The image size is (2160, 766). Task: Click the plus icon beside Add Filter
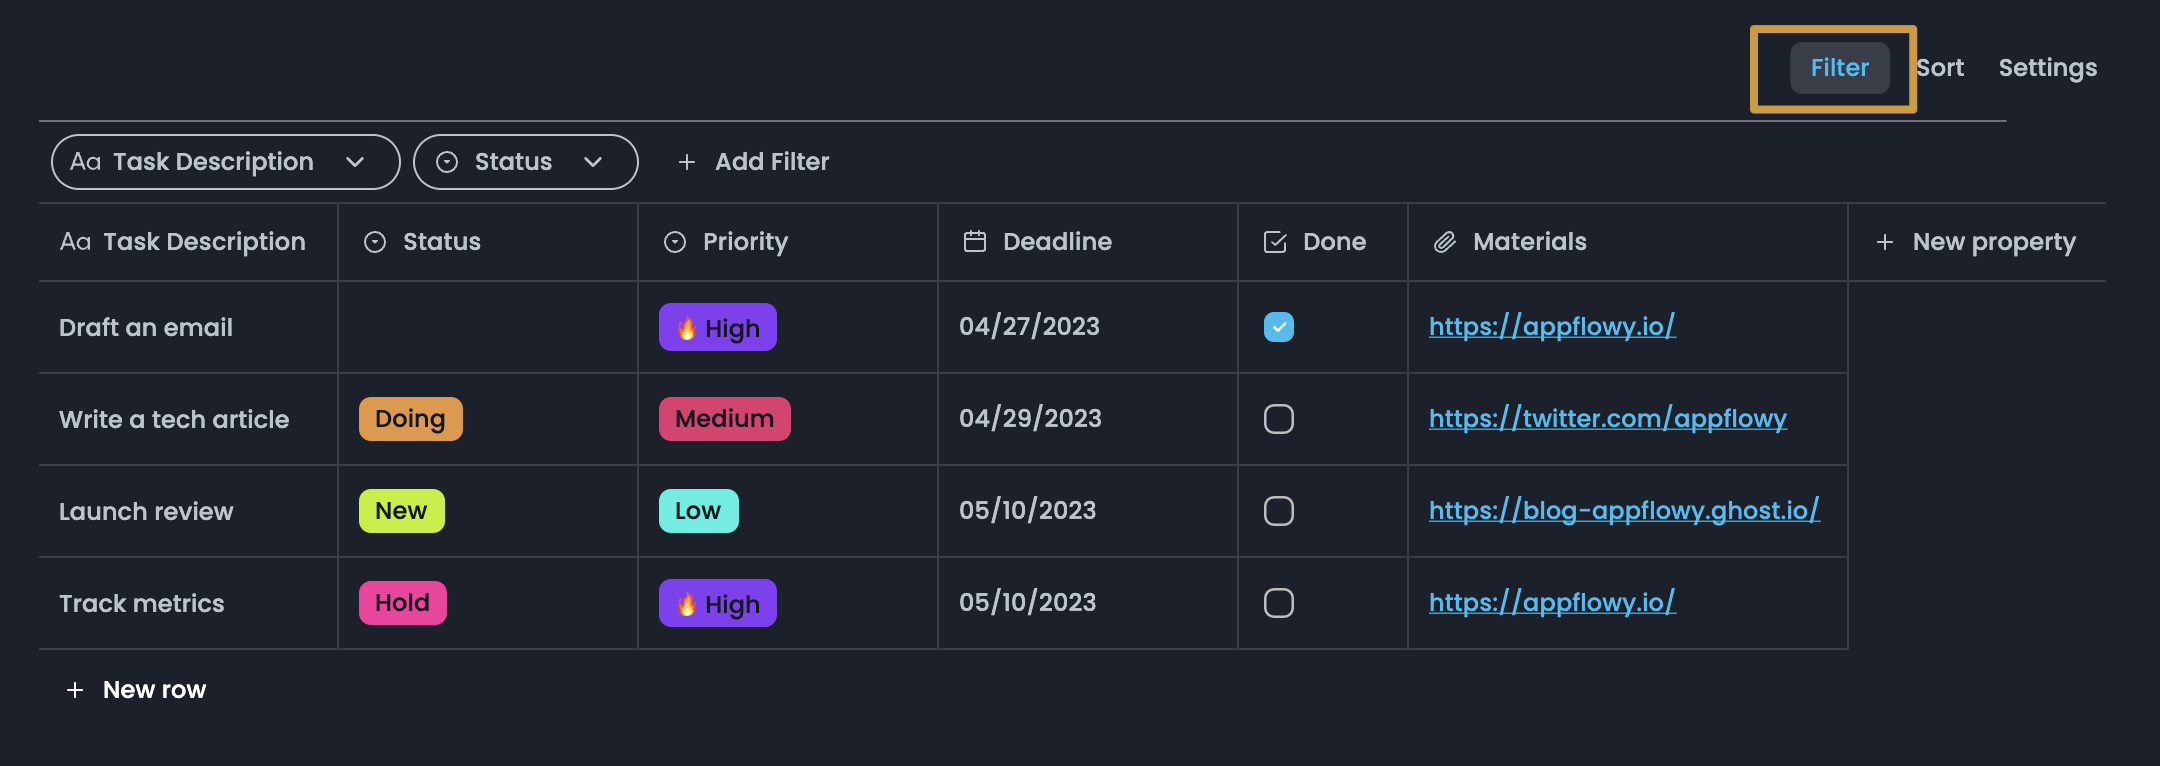(x=687, y=162)
